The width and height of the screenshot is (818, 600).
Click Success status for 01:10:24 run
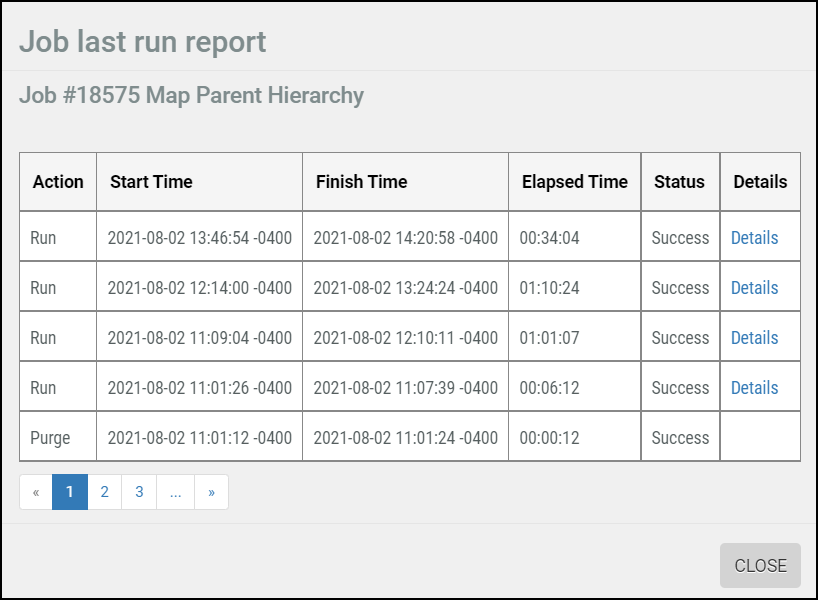pos(680,288)
